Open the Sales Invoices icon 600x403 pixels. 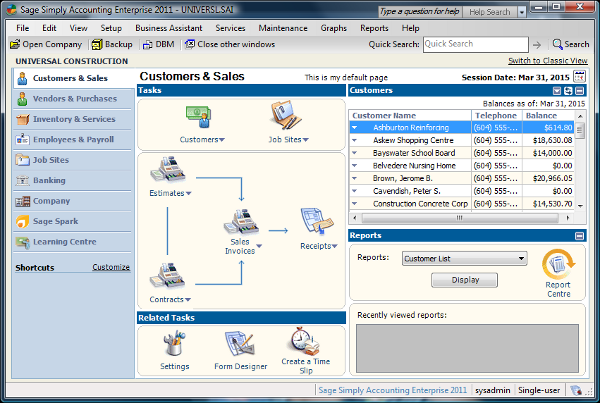click(241, 222)
